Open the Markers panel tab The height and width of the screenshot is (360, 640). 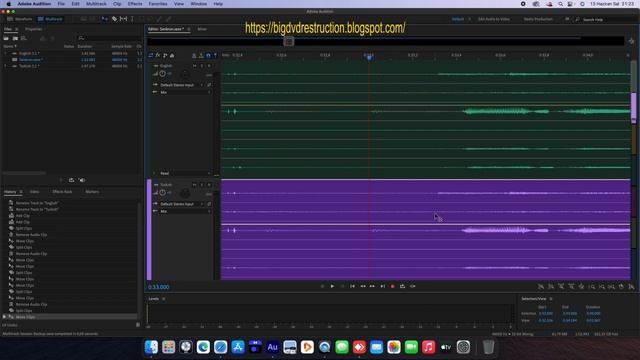(92, 192)
